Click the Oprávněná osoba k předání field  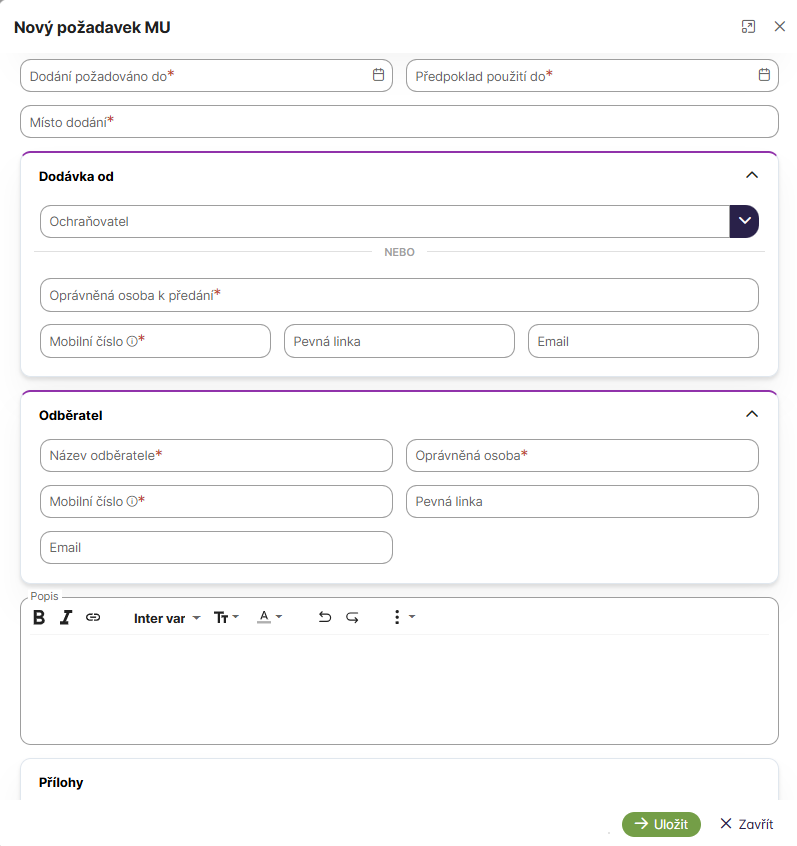(399, 295)
